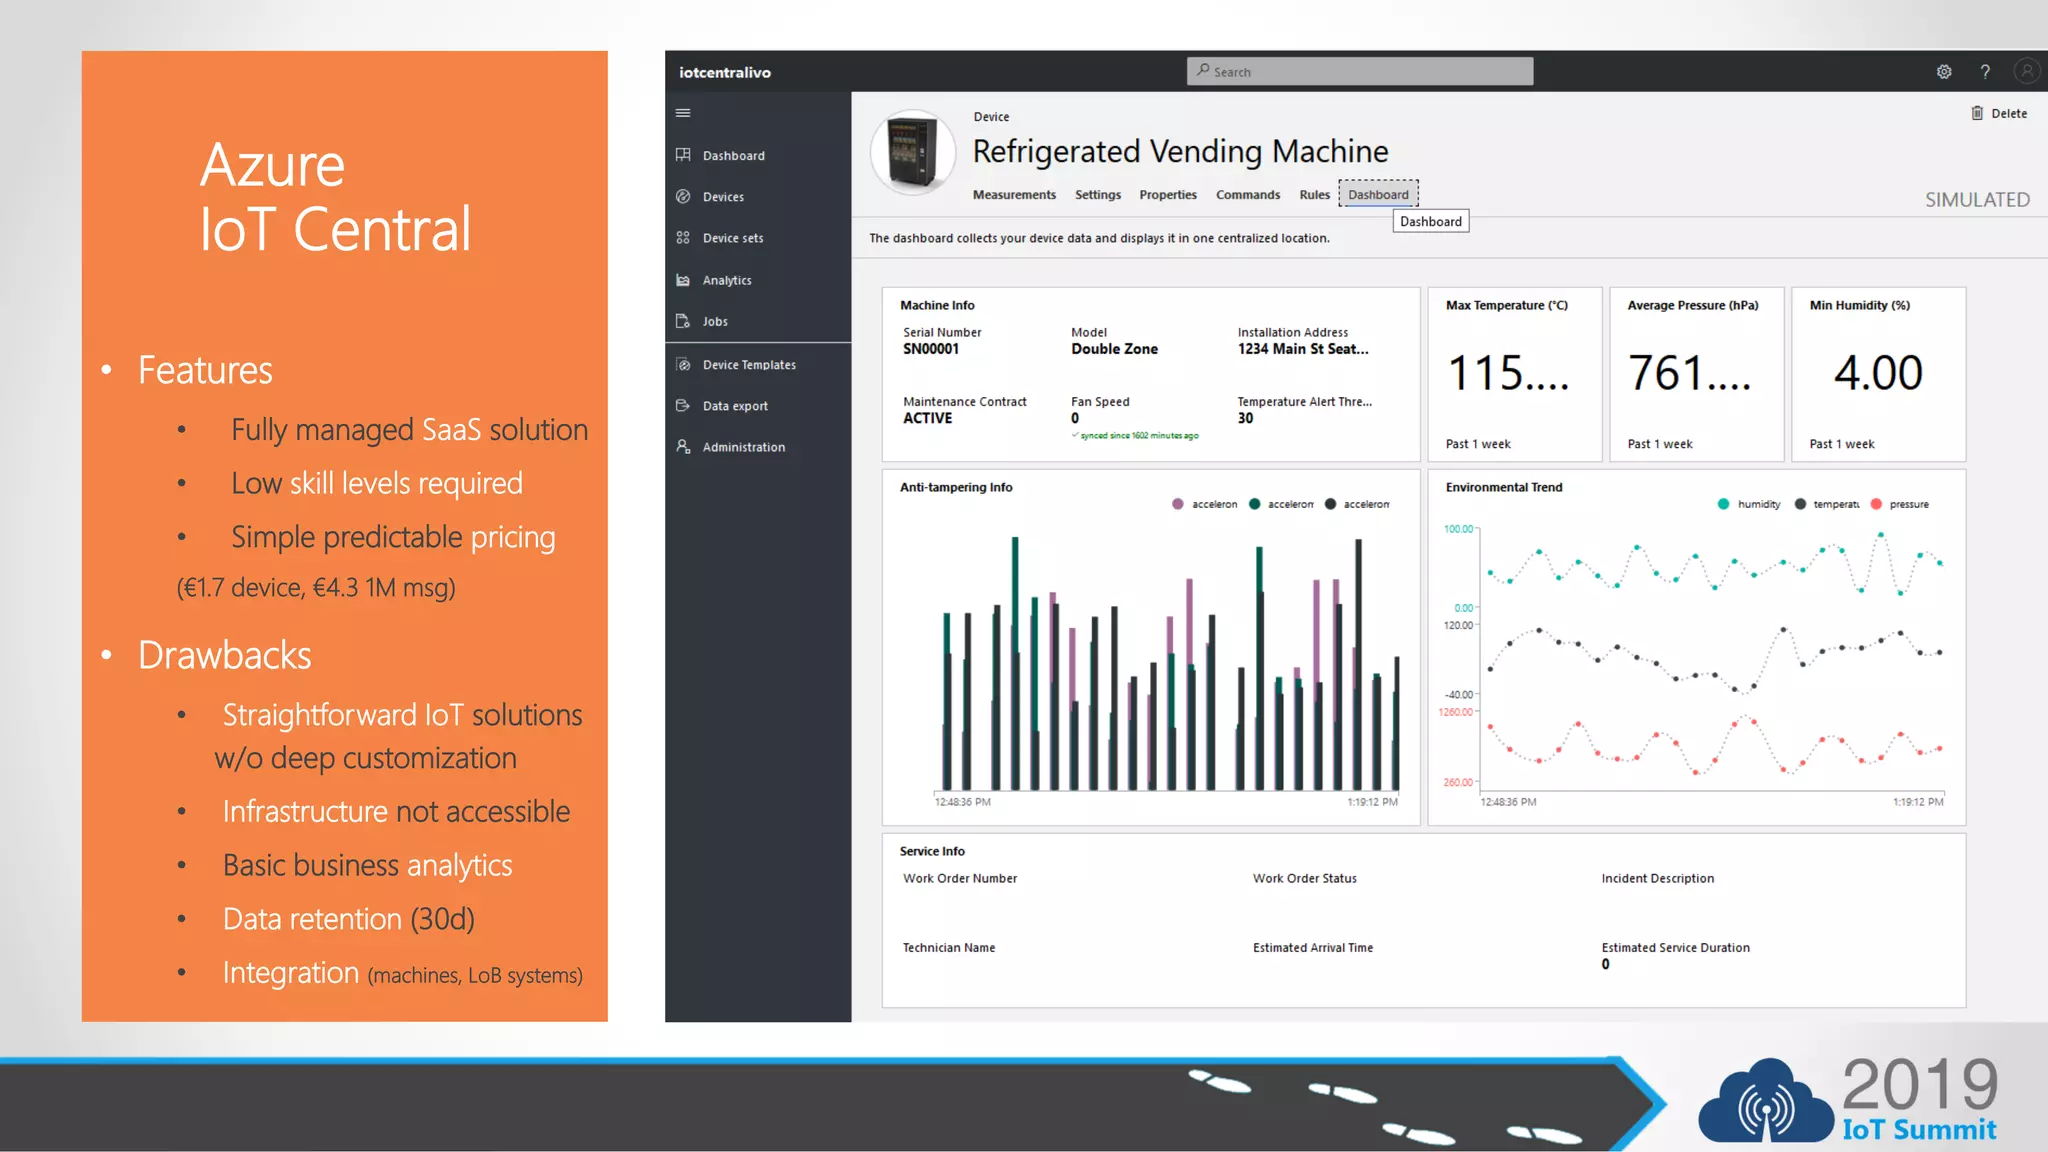
Task: Open the Rules tab
Action: pyautogui.click(x=1314, y=195)
